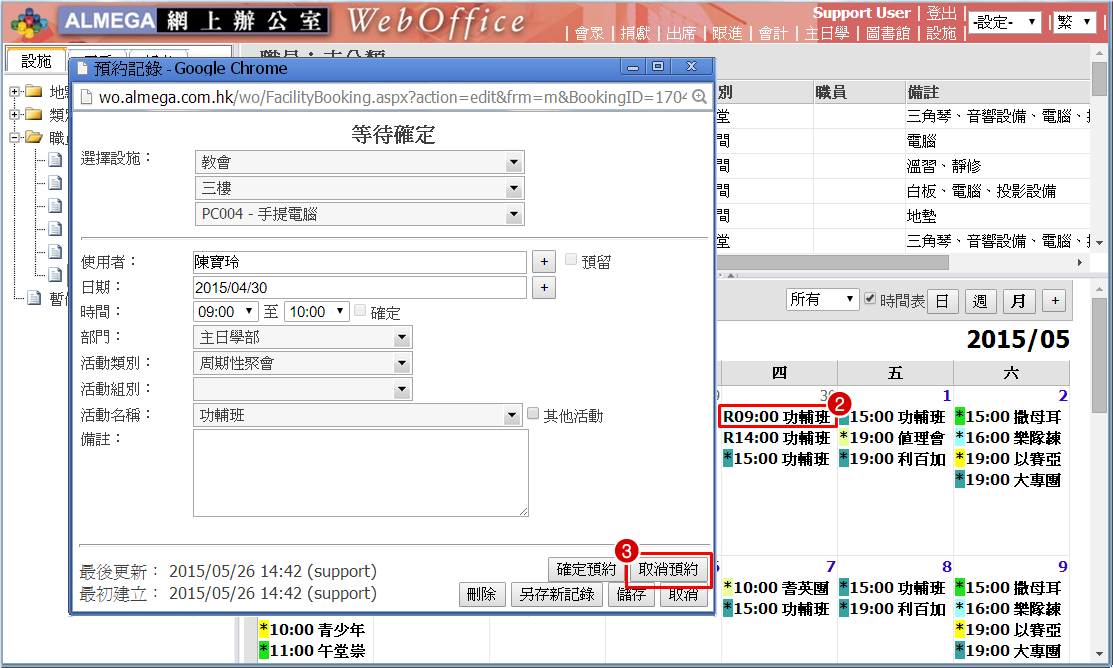Screen dimensions: 1113x668
Task: Click the 備註 remarks text area
Action: [x=360, y=473]
